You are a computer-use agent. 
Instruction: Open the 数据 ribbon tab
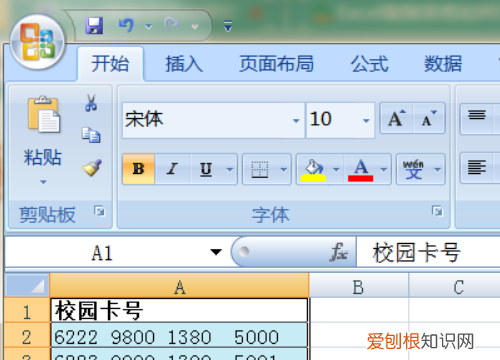(443, 63)
